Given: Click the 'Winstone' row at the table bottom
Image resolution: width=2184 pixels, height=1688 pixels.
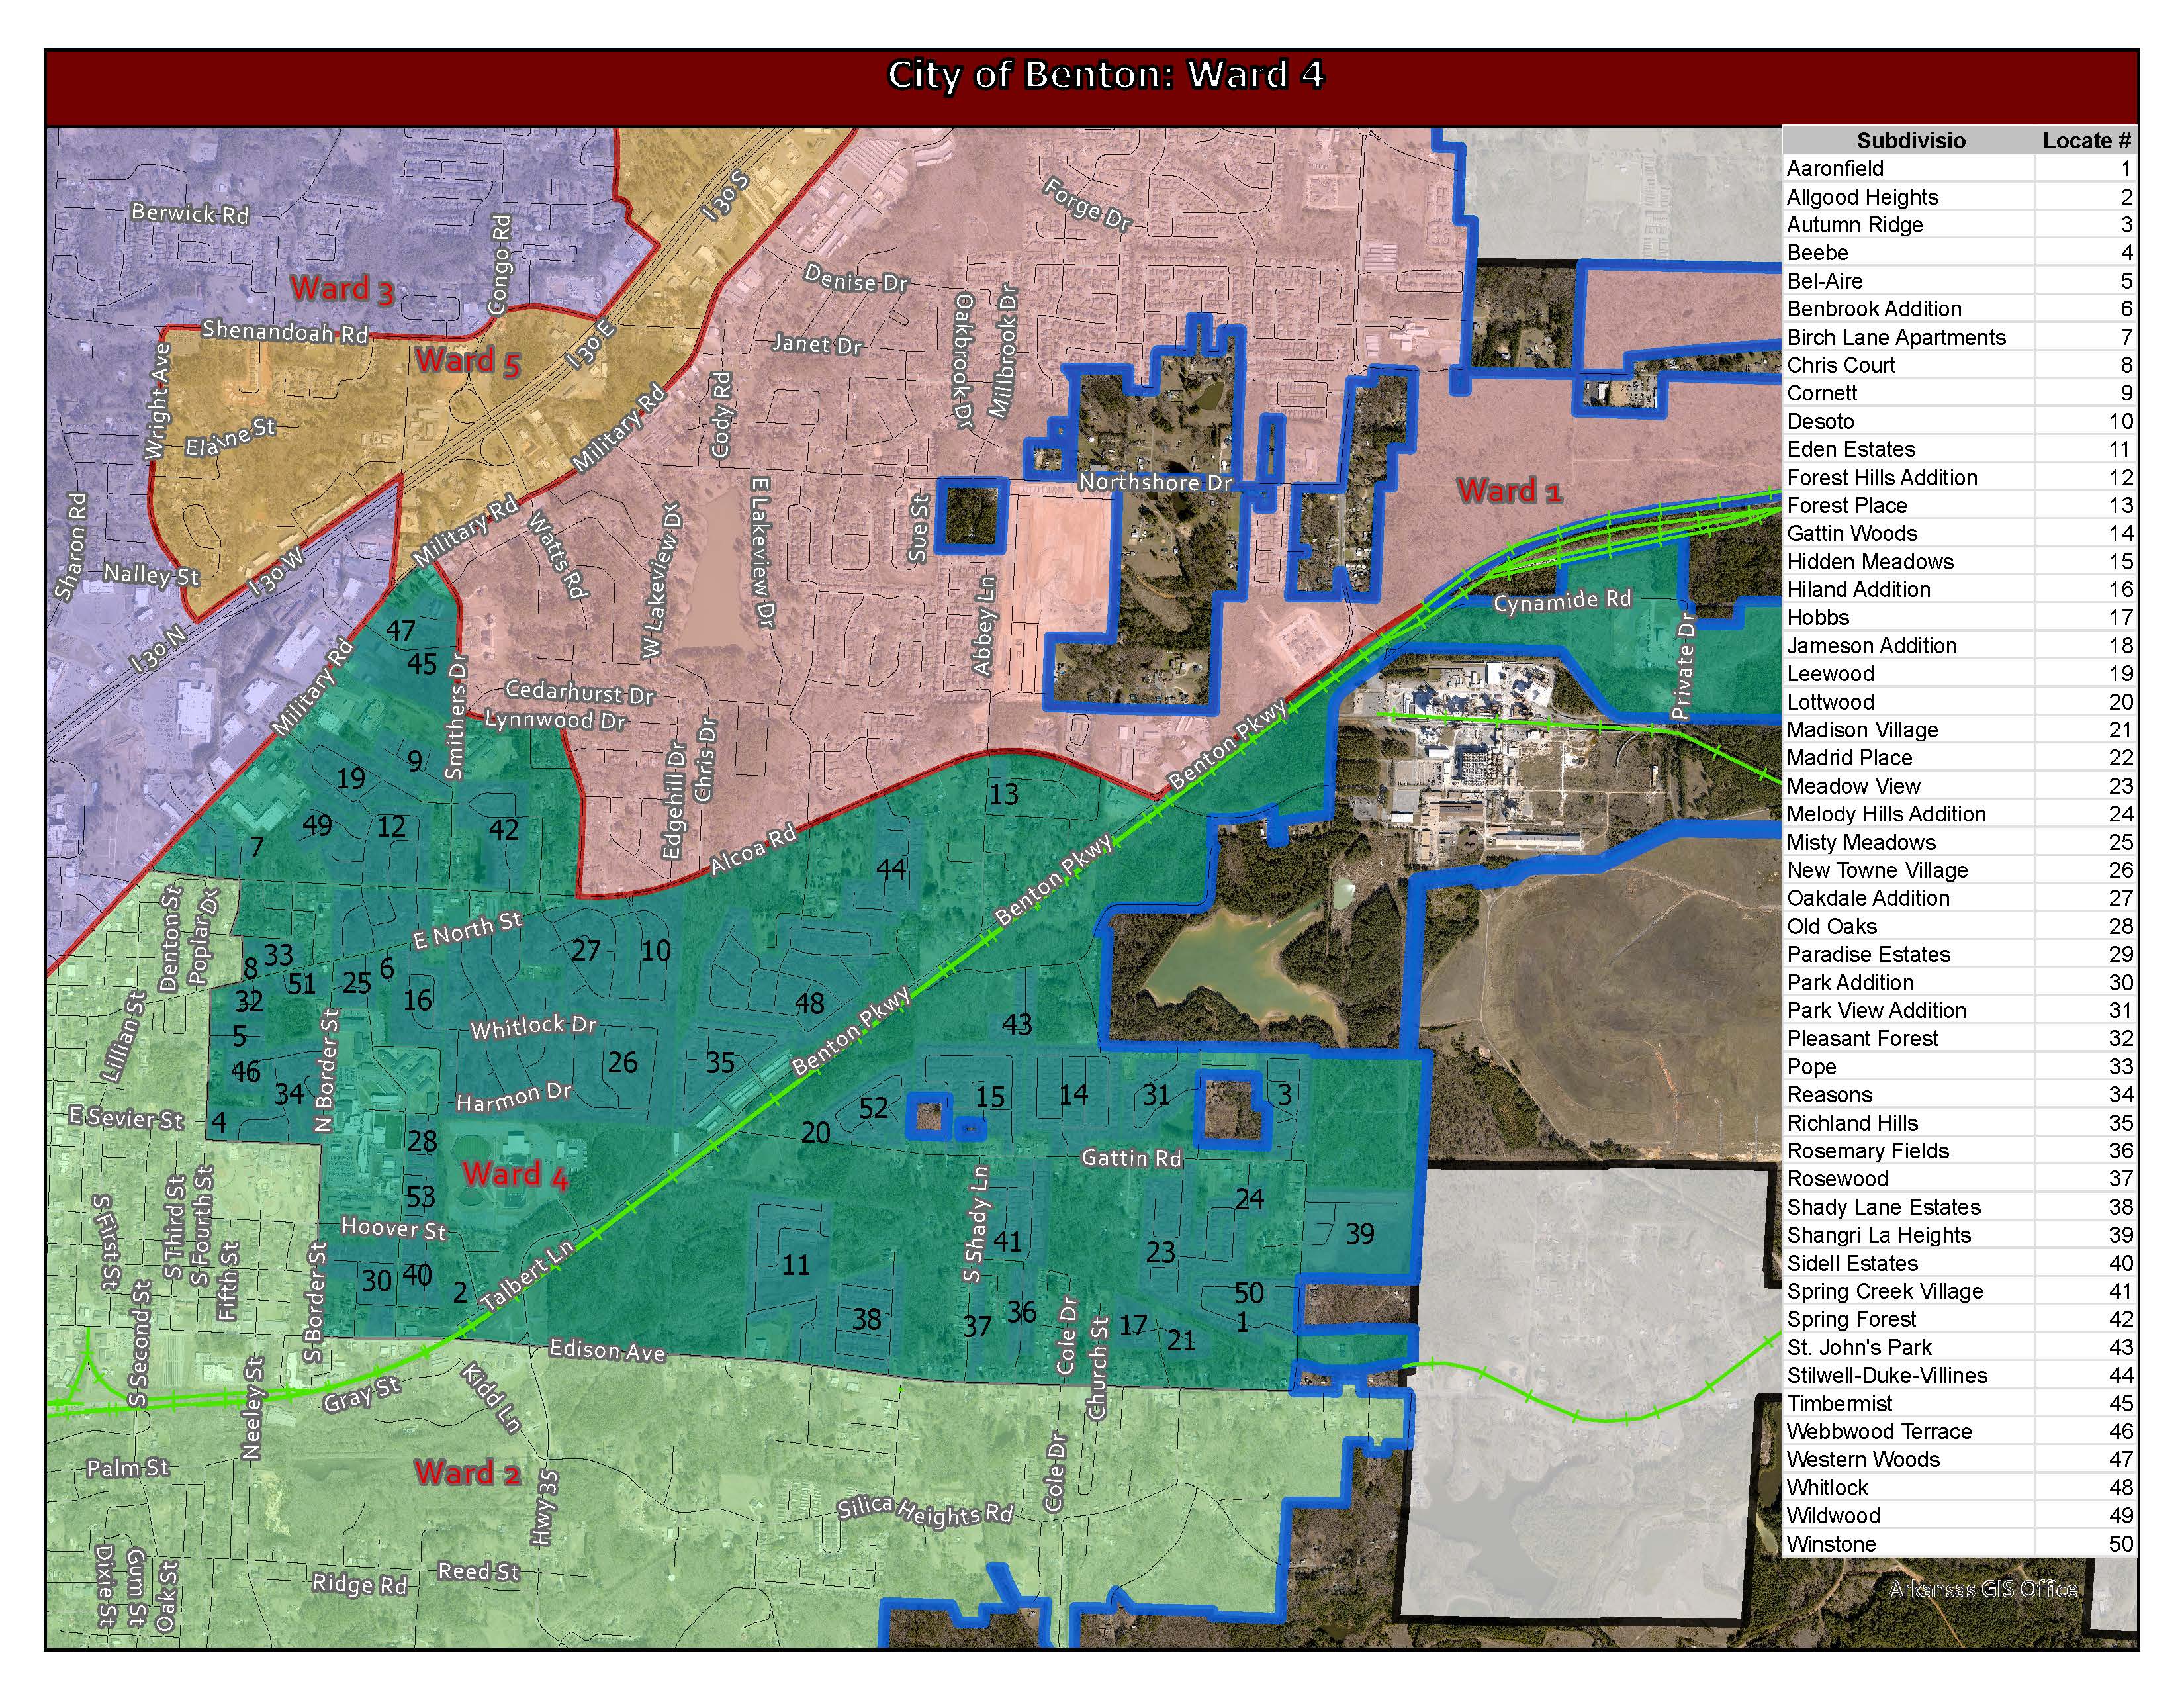Looking at the screenshot, I should [1959, 1544].
